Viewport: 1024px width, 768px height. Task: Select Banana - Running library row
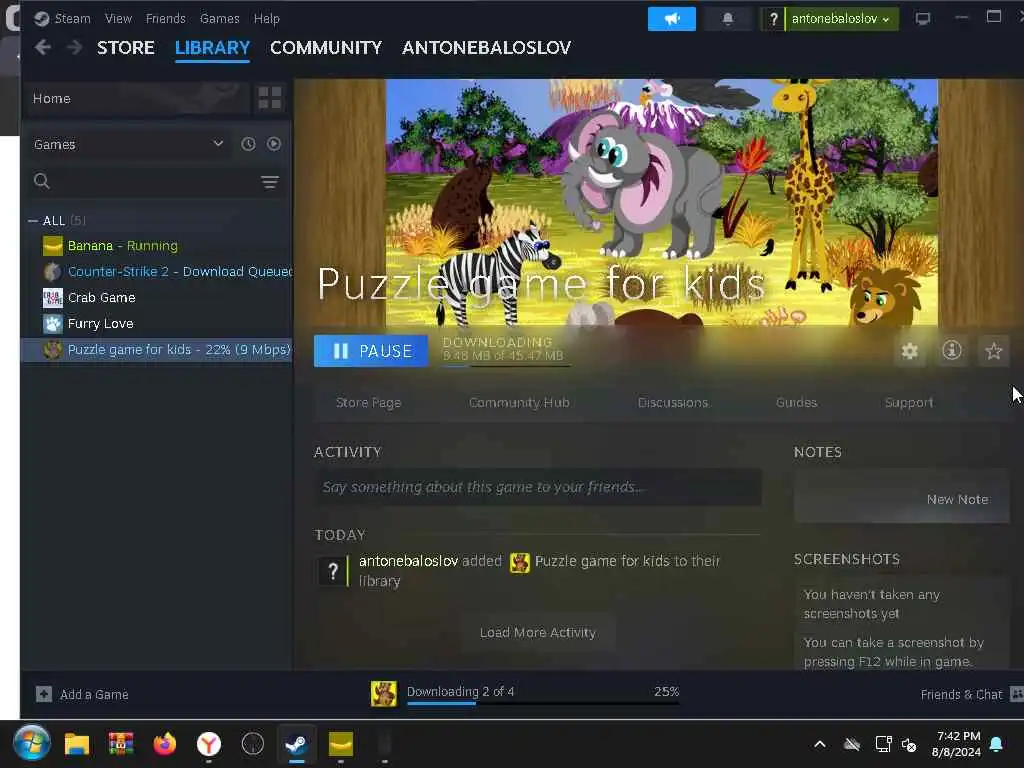coord(157,246)
